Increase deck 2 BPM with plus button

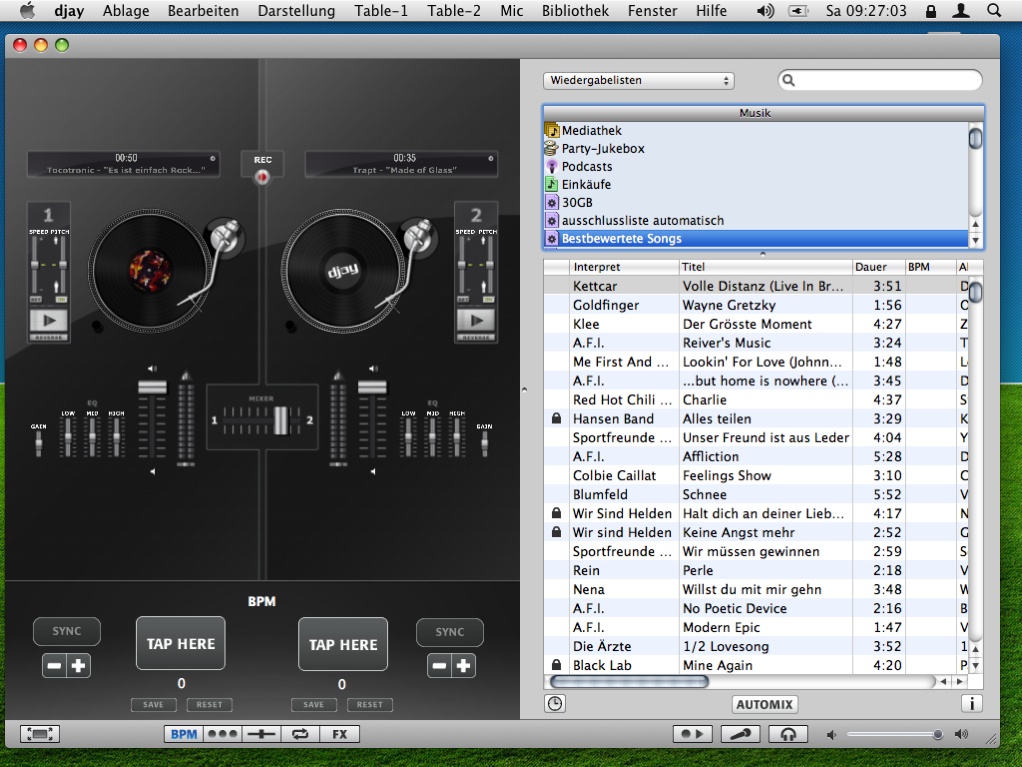point(463,665)
